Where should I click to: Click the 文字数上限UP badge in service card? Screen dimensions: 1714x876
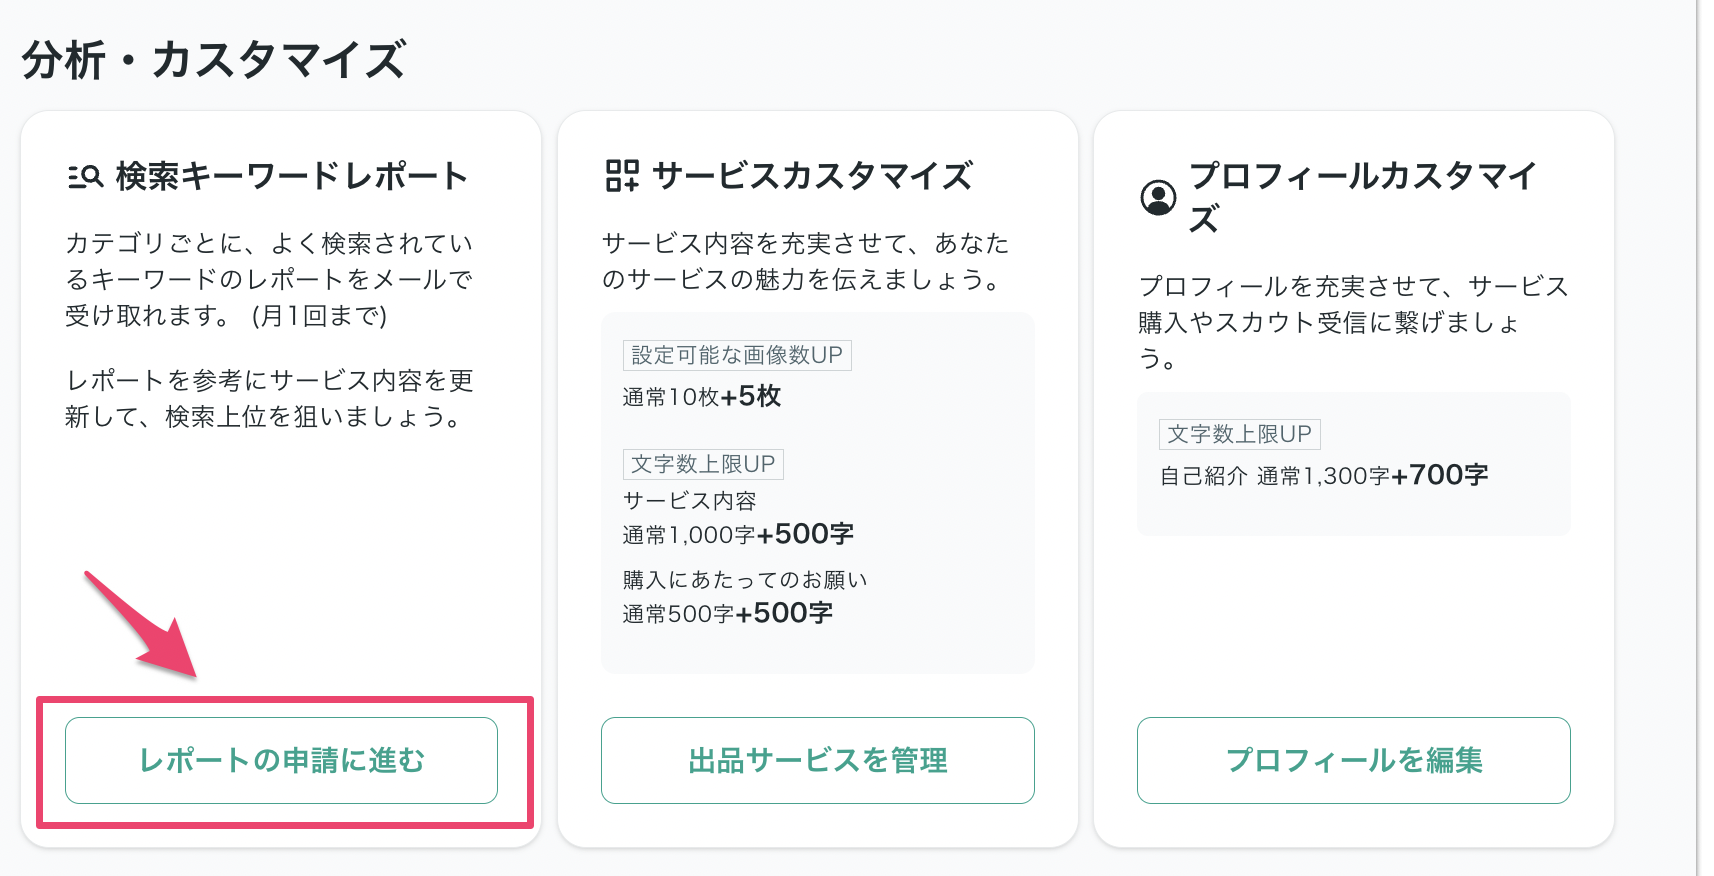(703, 464)
